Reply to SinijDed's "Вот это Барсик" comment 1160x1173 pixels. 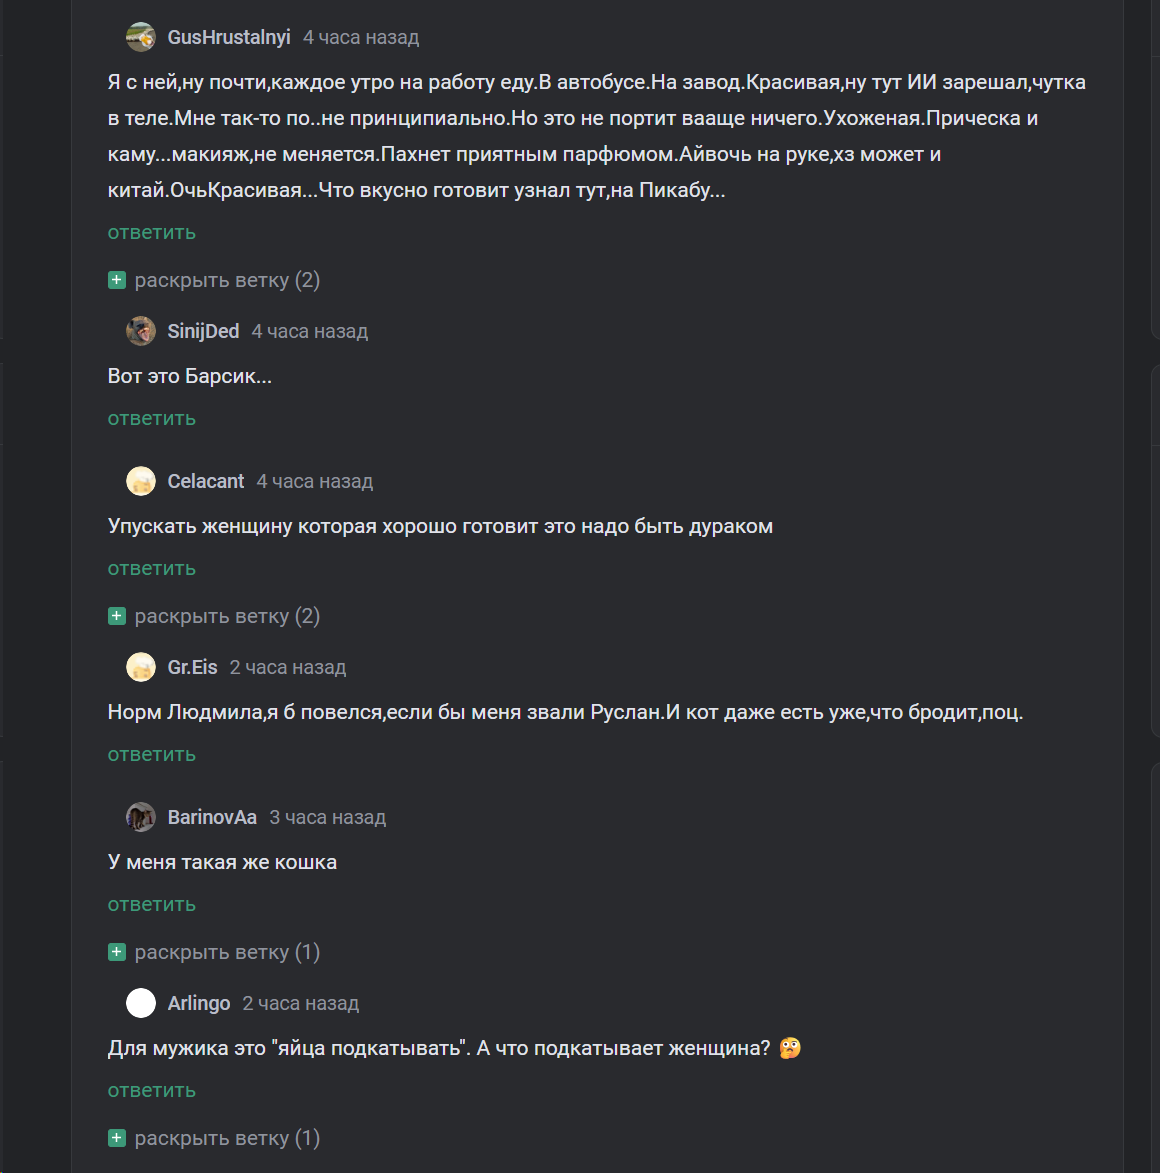152,419
